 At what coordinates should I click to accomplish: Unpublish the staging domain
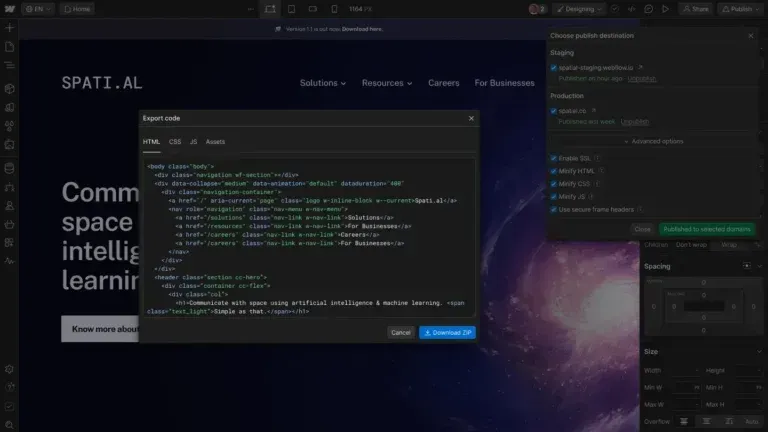pos(642,78)
